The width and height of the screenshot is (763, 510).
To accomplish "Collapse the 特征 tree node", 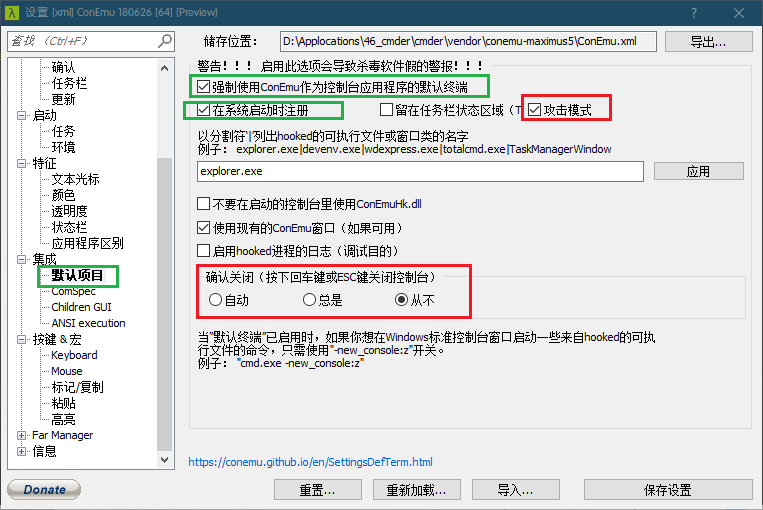I will point(21,163).
